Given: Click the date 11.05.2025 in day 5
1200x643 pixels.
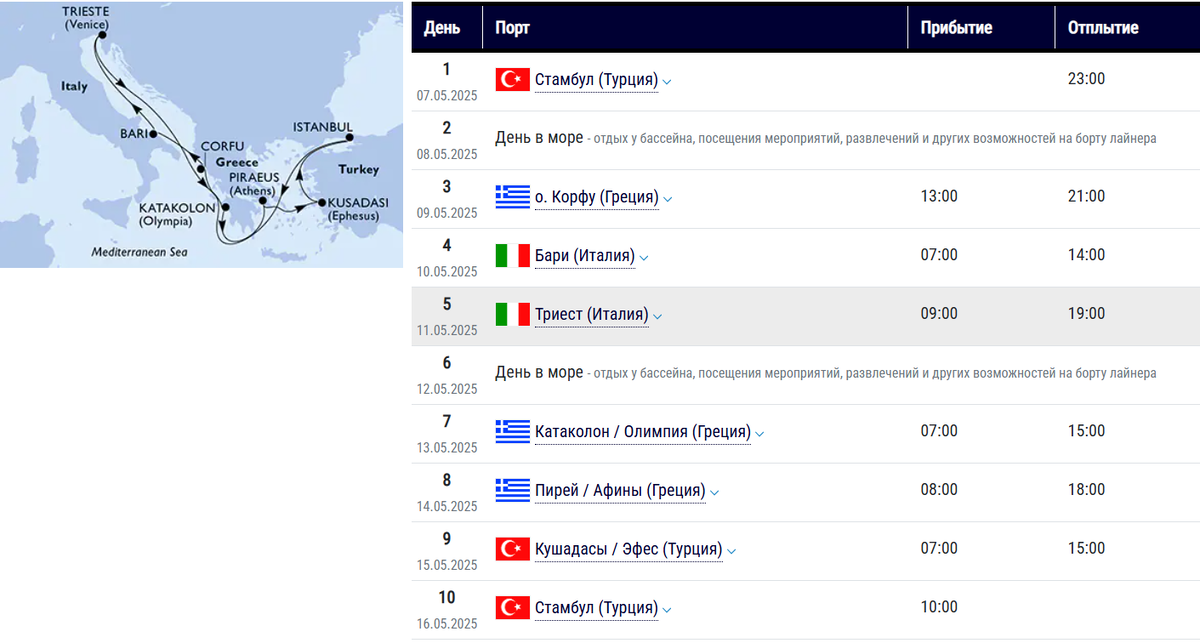Looking at the screenshot, I should [x=447, y=330].
